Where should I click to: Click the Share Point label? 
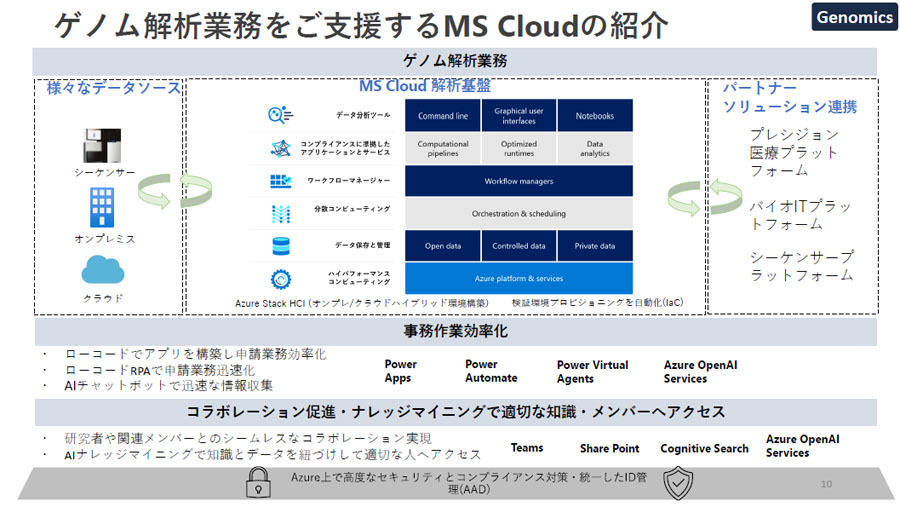click(609, 448)
